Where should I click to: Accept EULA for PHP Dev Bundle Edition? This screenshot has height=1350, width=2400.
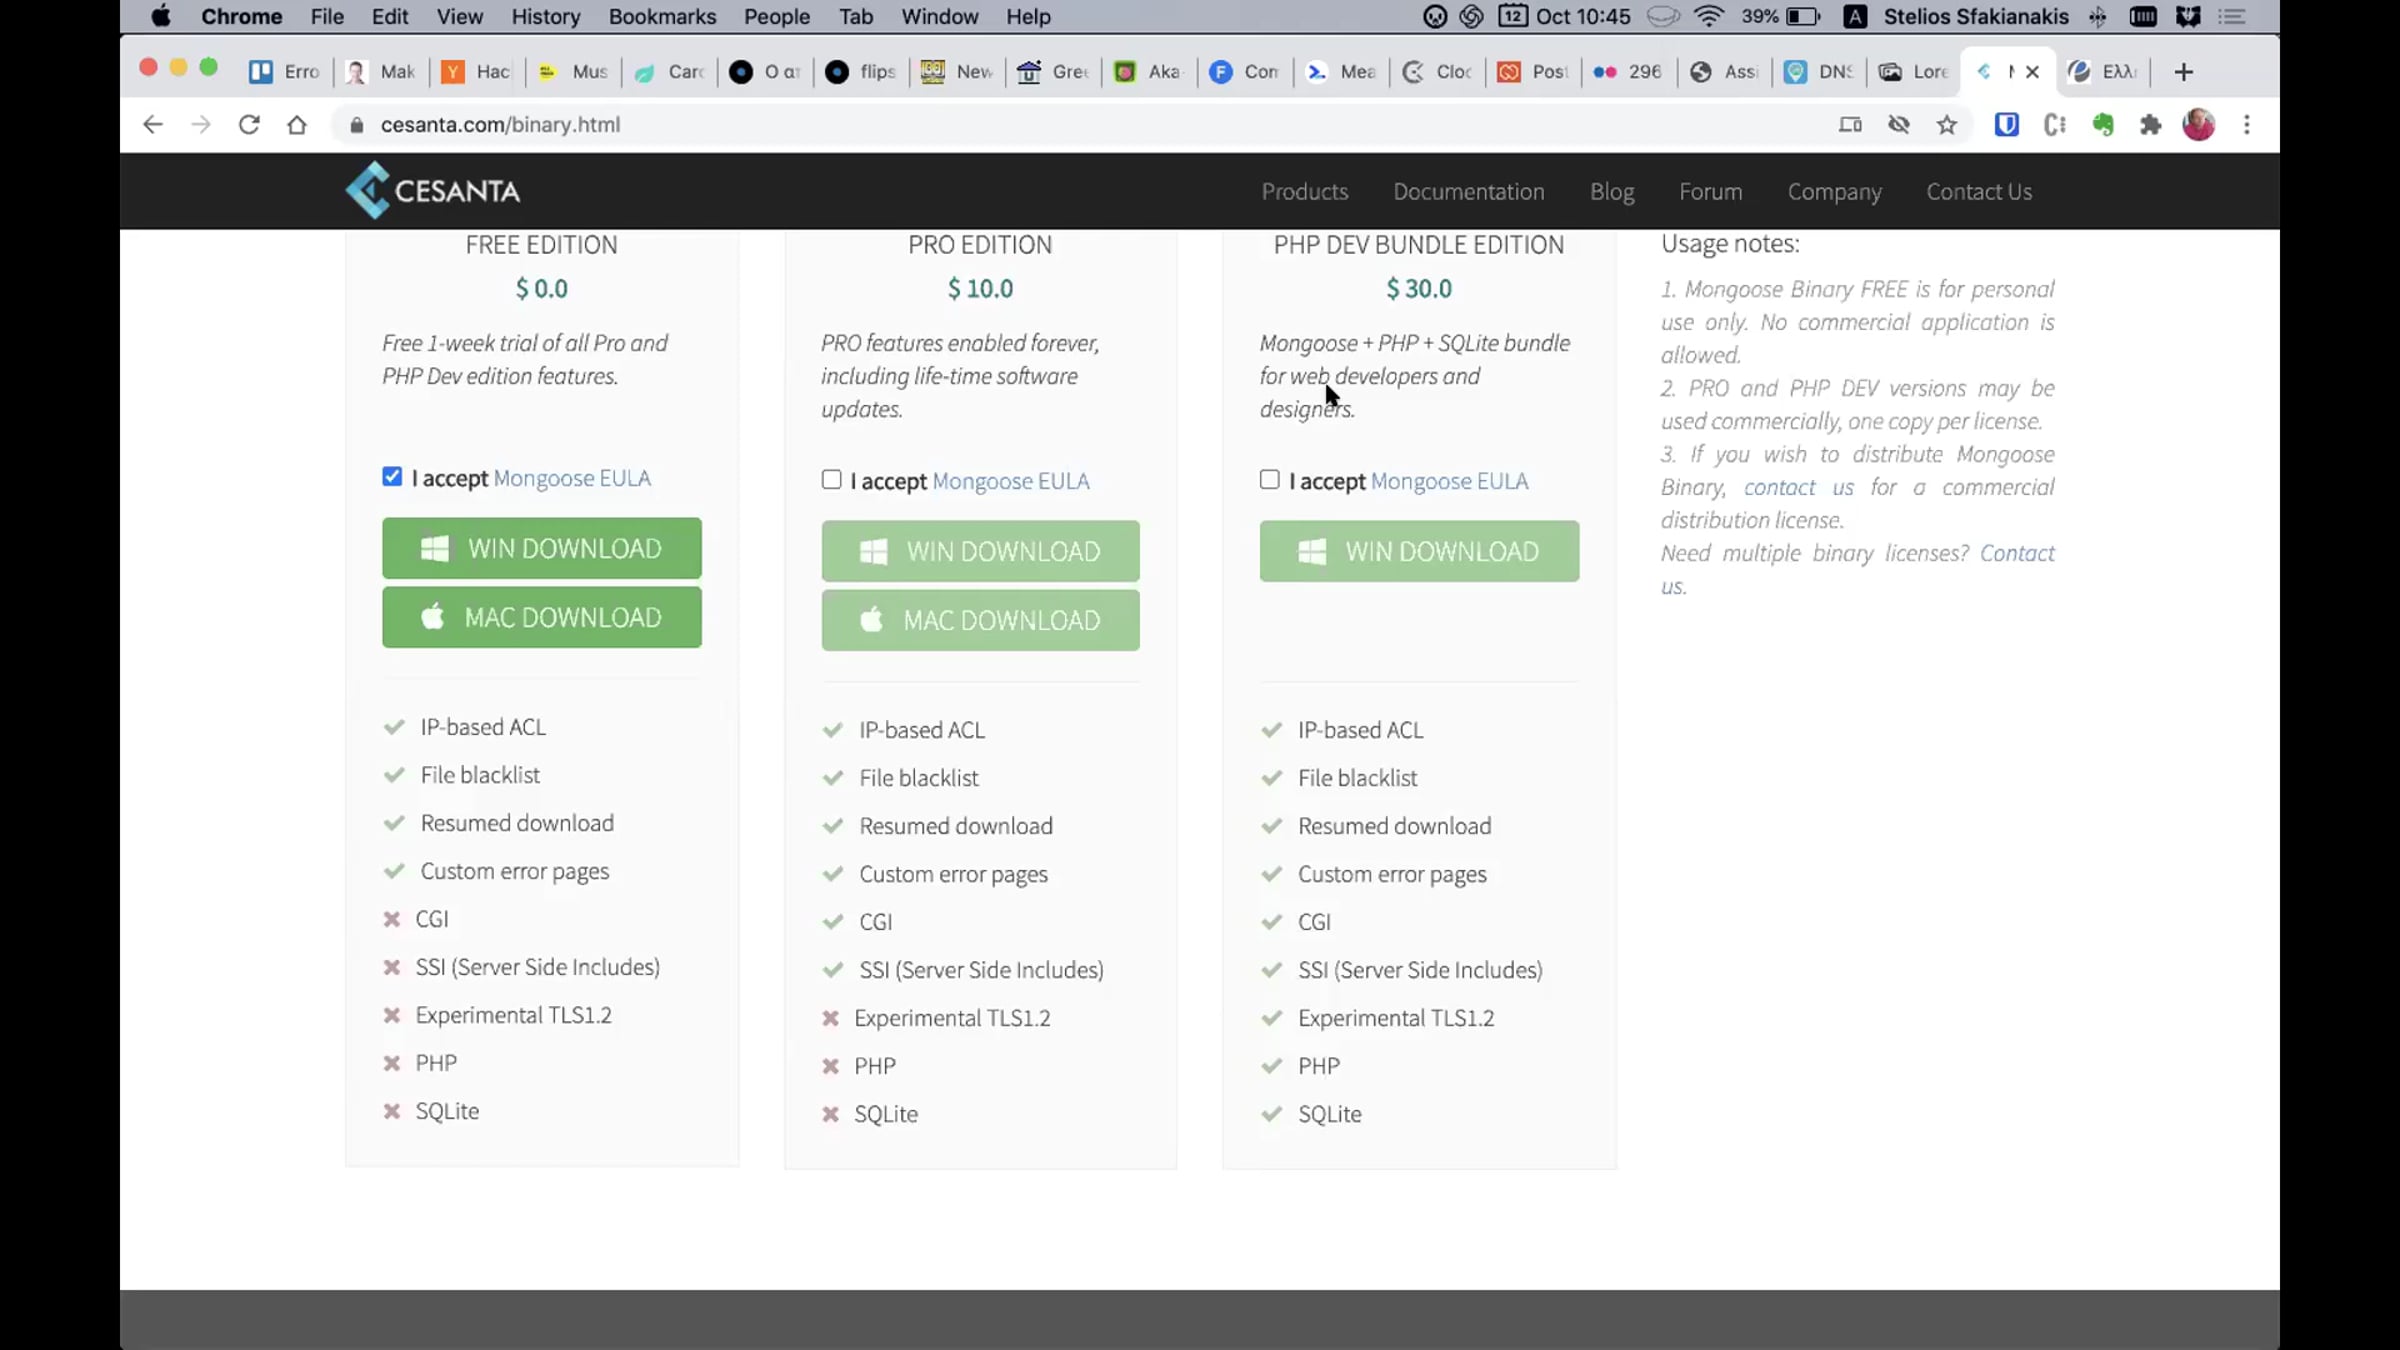1269,480
